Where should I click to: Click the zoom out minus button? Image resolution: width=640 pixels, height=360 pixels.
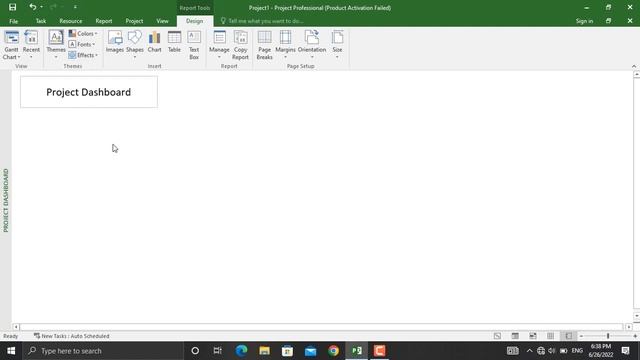581,336
